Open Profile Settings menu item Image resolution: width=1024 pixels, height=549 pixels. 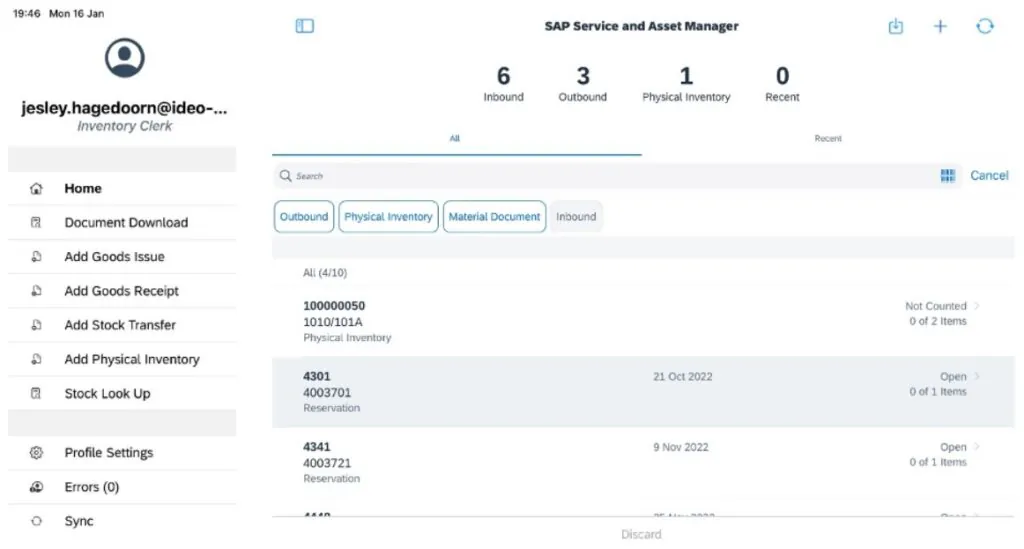coord(122,452)
